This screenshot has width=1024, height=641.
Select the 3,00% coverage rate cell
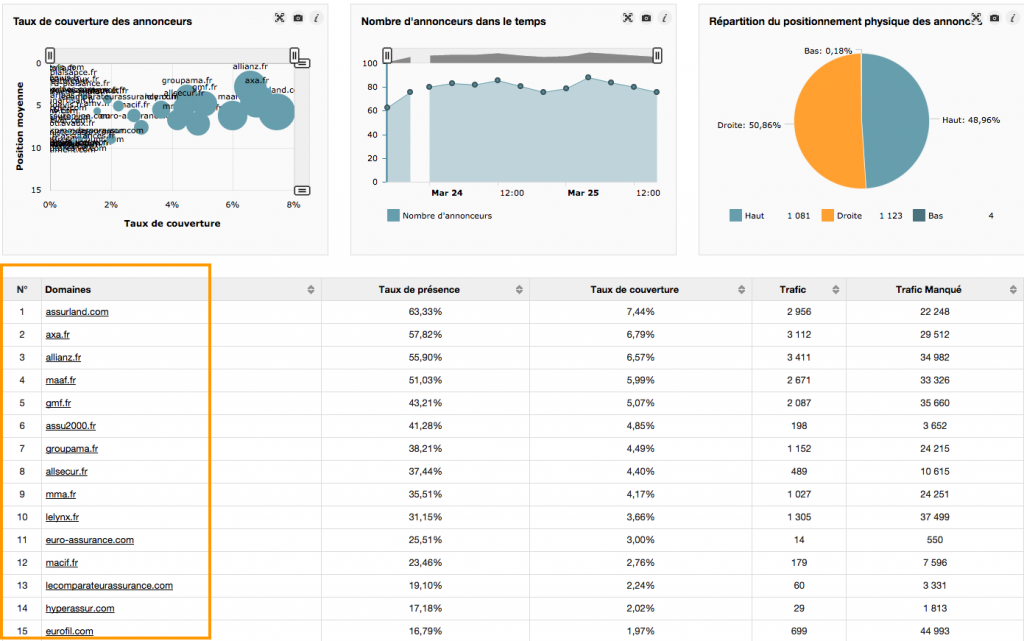(x=641, y=540)
